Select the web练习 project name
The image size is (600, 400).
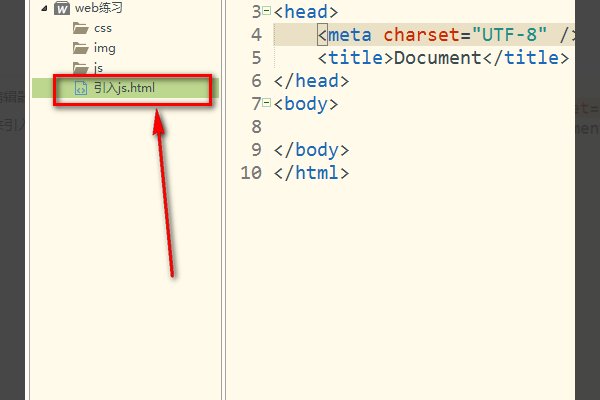pos(98,8)
